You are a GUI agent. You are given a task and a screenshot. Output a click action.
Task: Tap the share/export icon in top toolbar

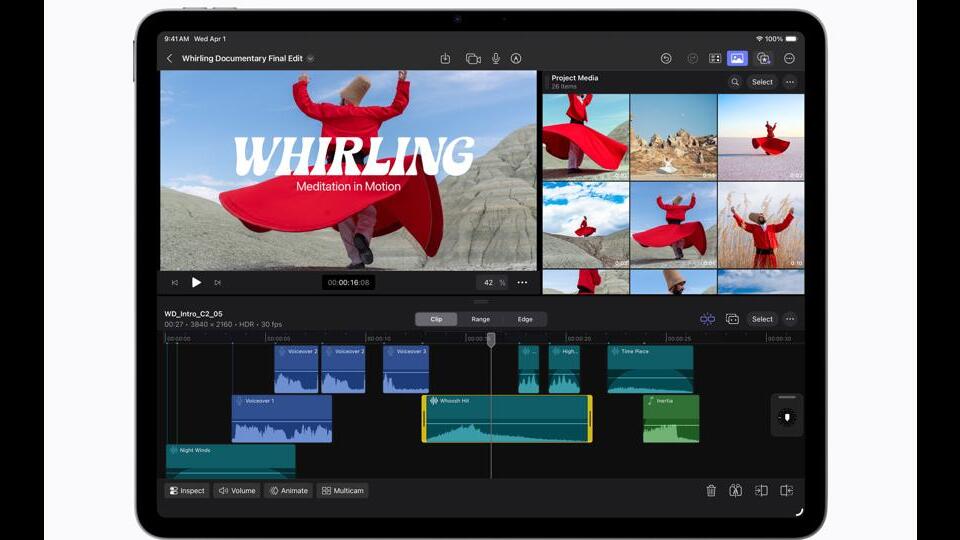click(x=445, y=58)
